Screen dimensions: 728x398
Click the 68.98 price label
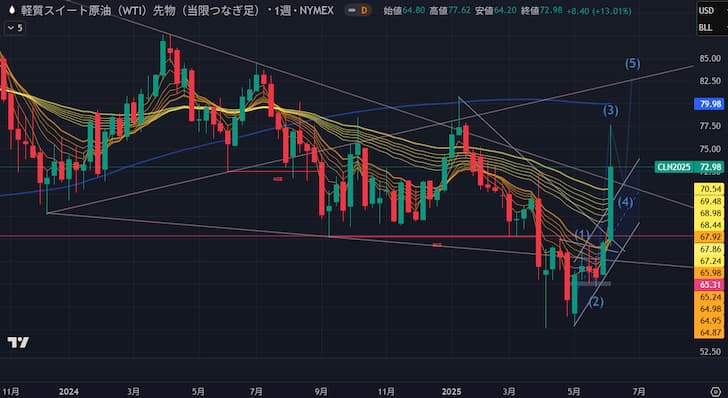point(709,213)
